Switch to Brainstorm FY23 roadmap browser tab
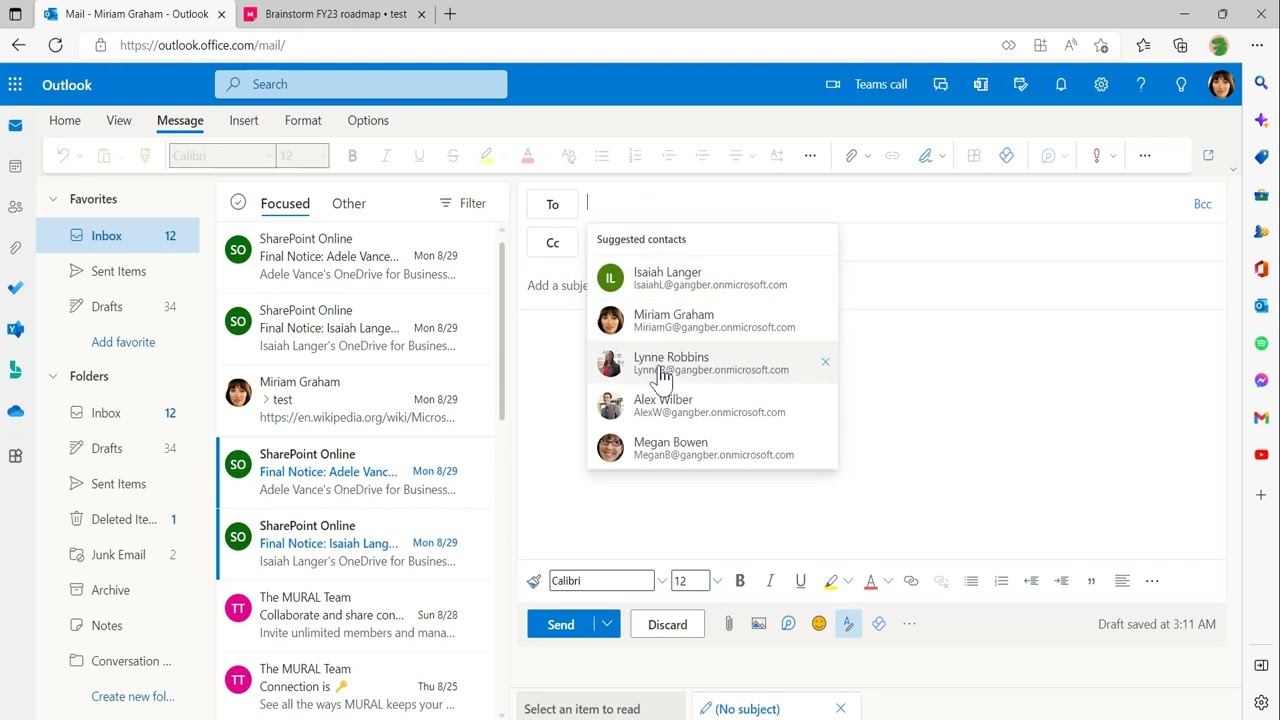Image resolution: width=1280 pixels, height=720 pixels. click(335, 14)
